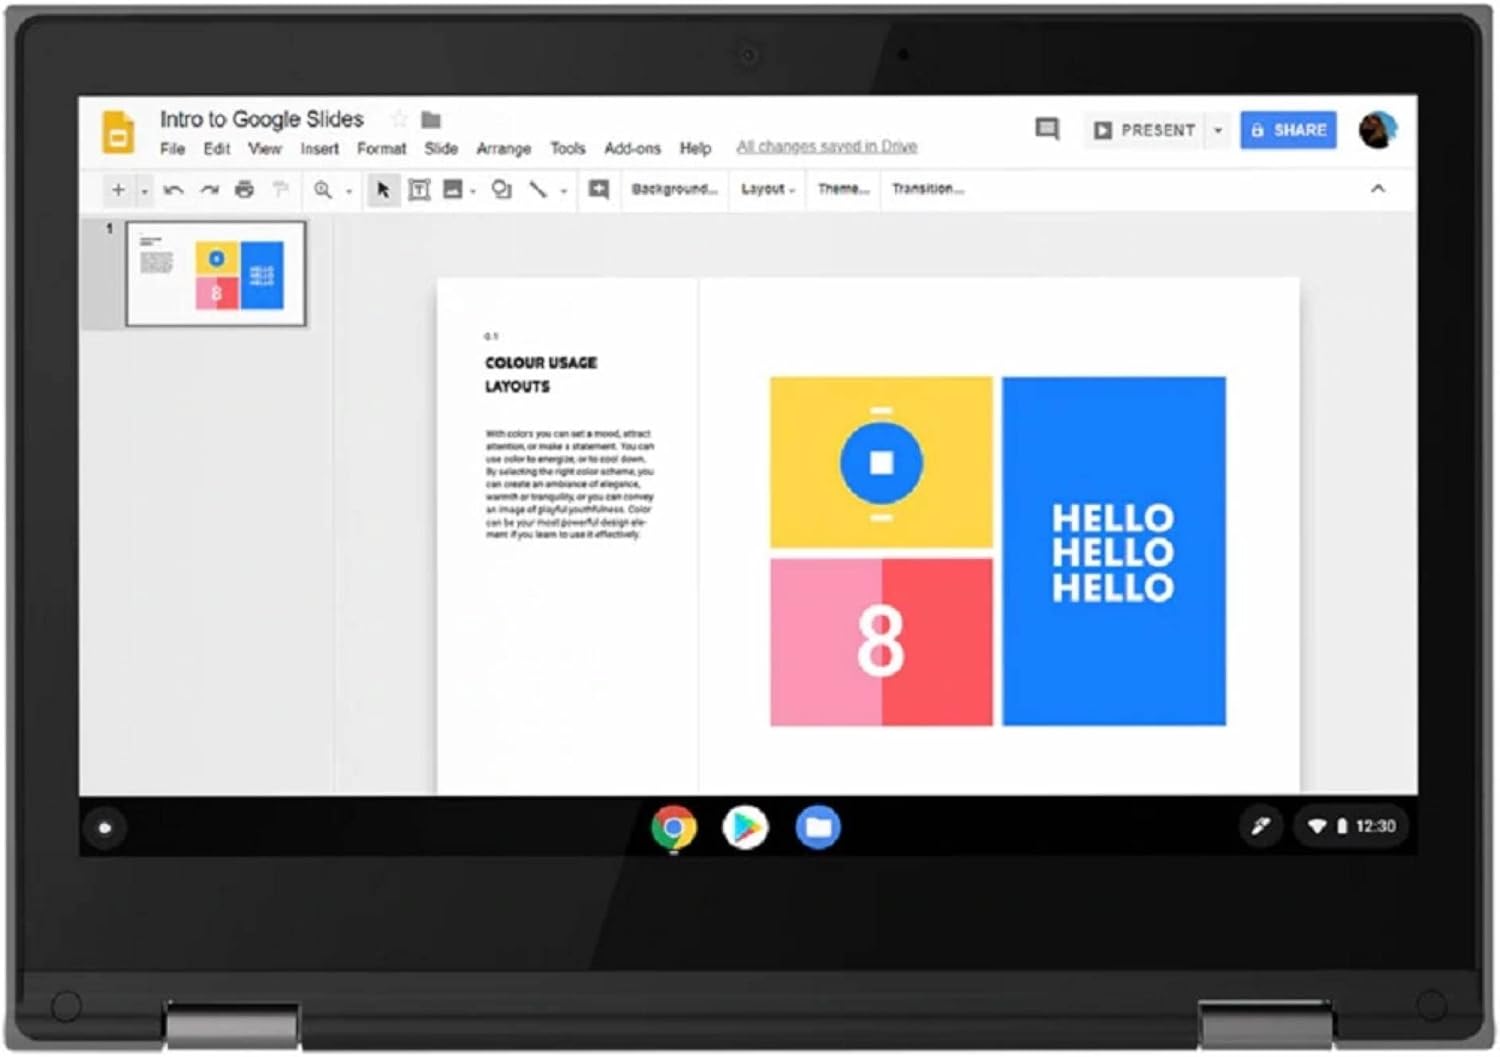Print the presentation using the printer icon

244,189
